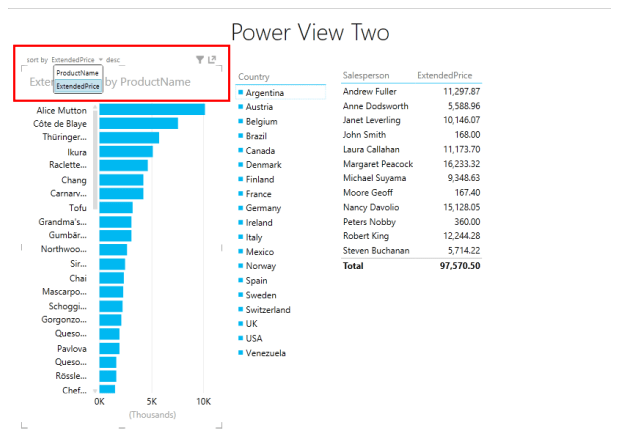Click the pop-out chart icon
The image size is (618, 447).
point(213,60)
